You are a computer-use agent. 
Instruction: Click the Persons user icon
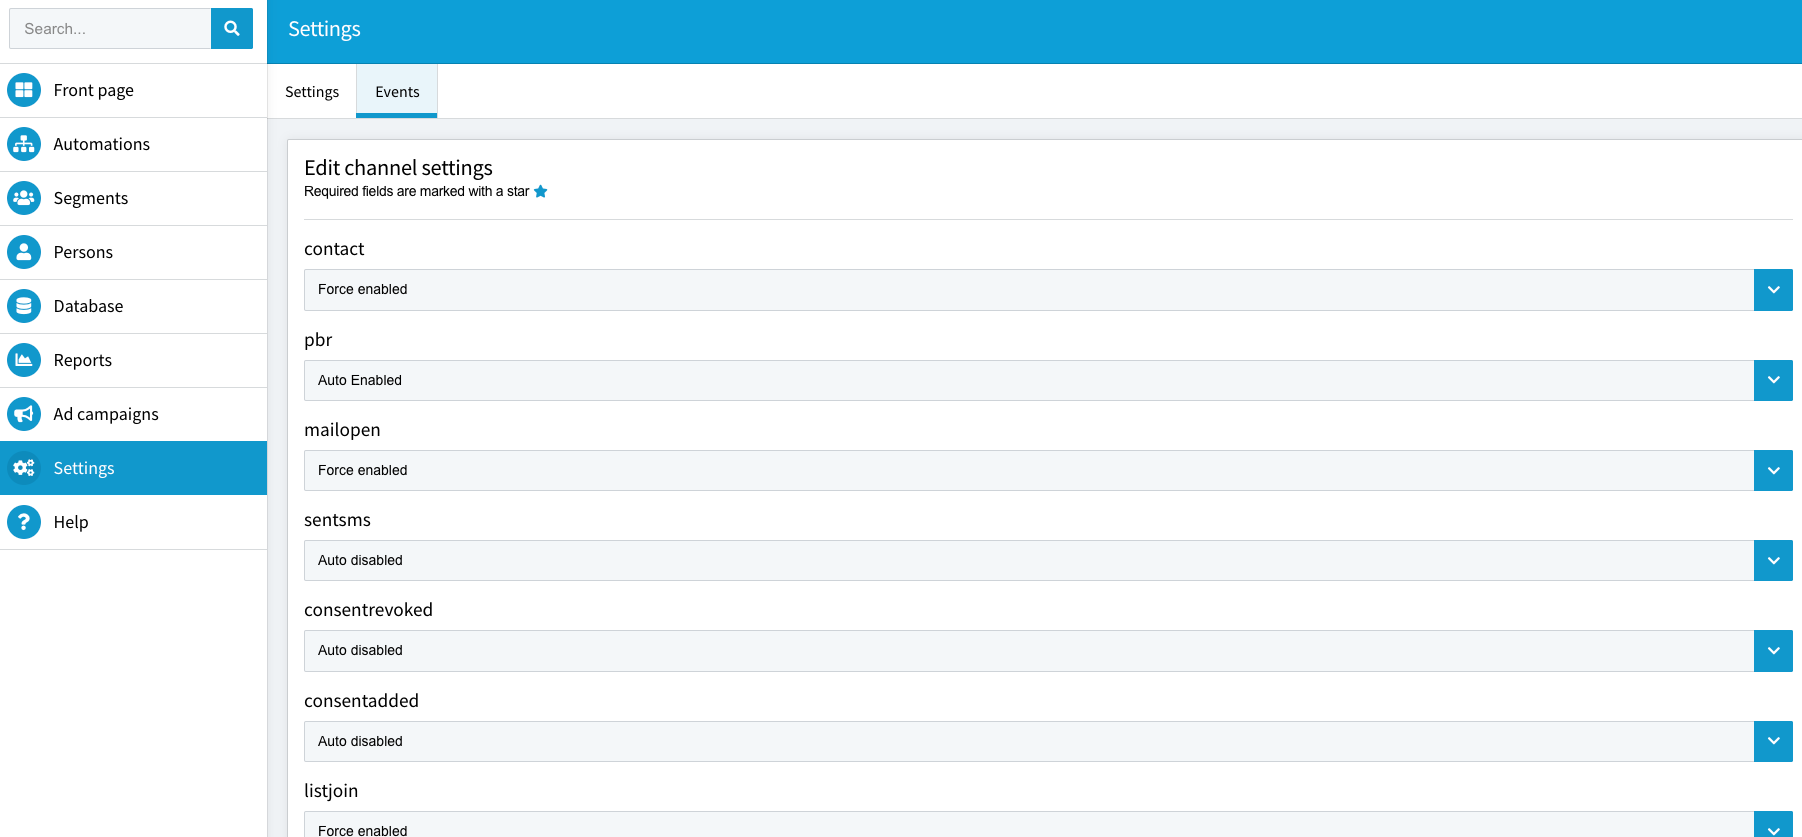point(24,252)
